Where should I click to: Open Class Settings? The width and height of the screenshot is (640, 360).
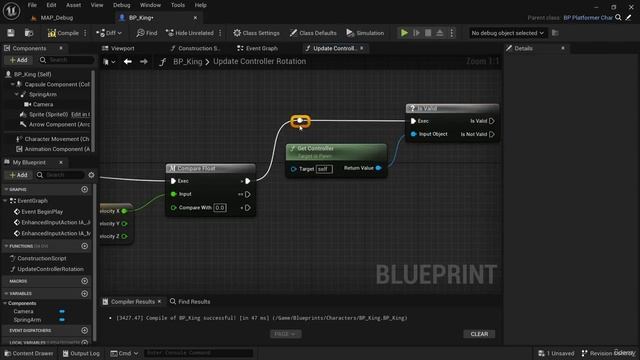tap(256, 33)
